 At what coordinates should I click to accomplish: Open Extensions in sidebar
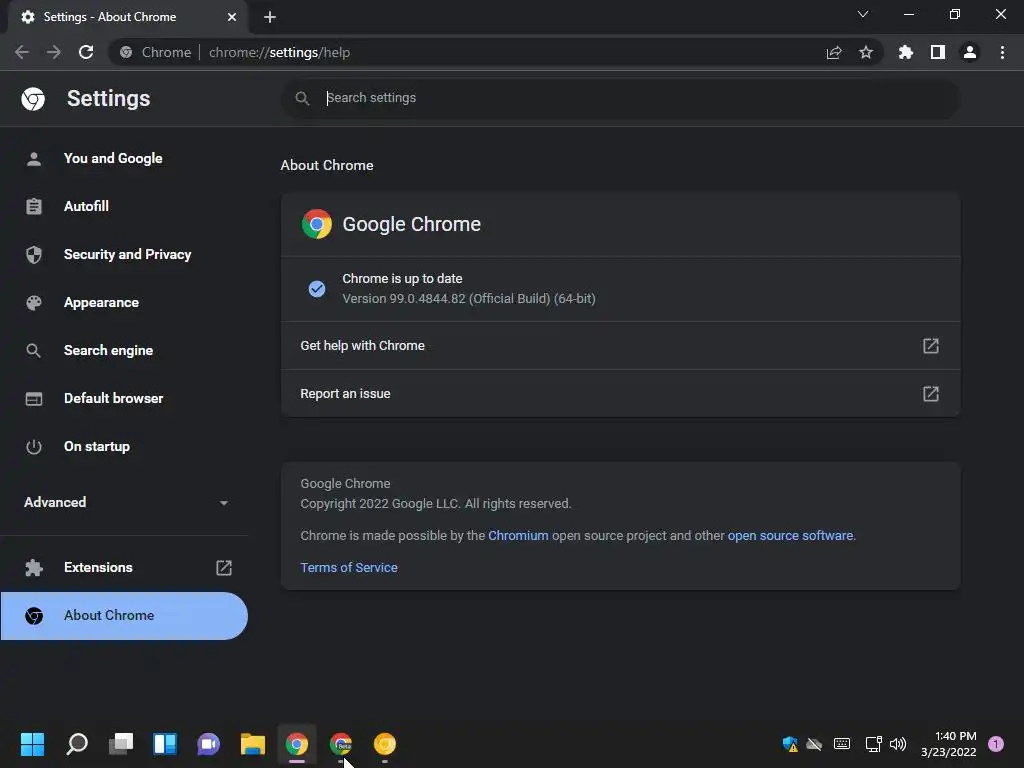[124, 568]
